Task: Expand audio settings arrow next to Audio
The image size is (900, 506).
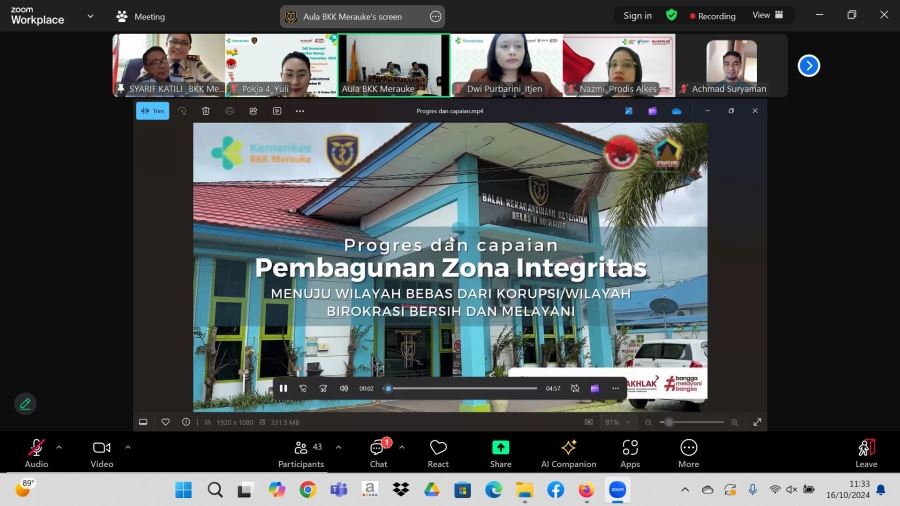Action: [59, 447]
